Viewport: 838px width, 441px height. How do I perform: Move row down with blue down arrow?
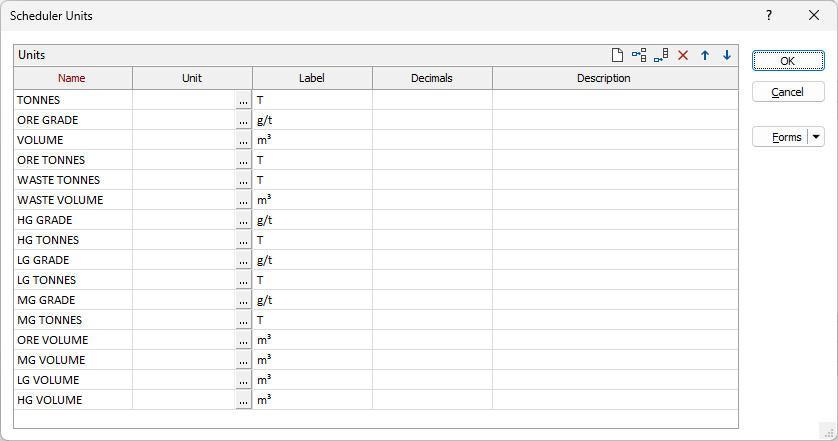tap(727, 55)
